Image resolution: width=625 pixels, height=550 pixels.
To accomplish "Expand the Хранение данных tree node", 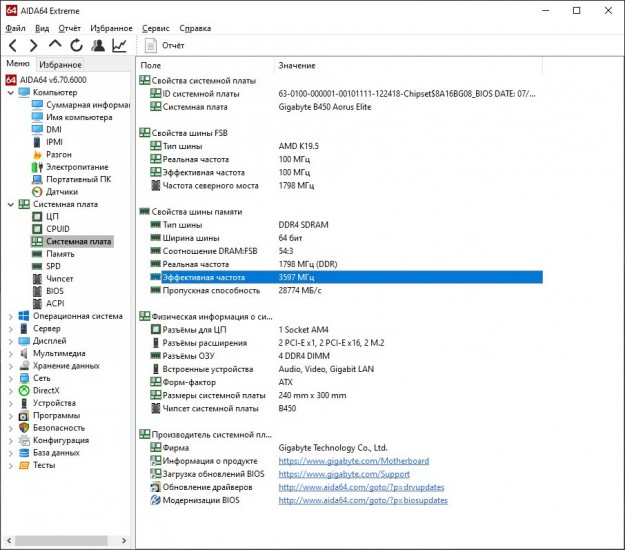I will click(x=11, y=366).
